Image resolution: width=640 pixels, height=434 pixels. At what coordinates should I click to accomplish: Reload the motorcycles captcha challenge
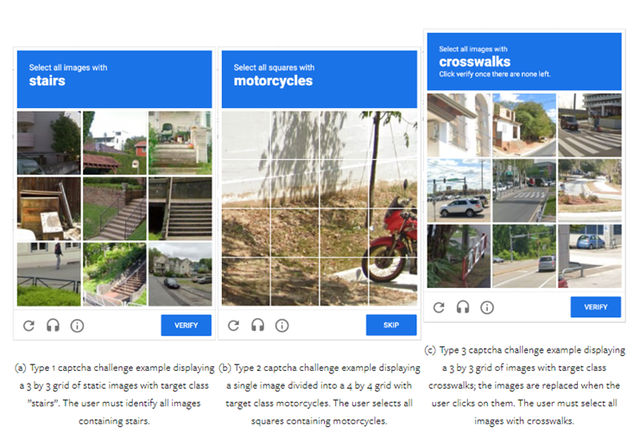click(x=233, y=325)
